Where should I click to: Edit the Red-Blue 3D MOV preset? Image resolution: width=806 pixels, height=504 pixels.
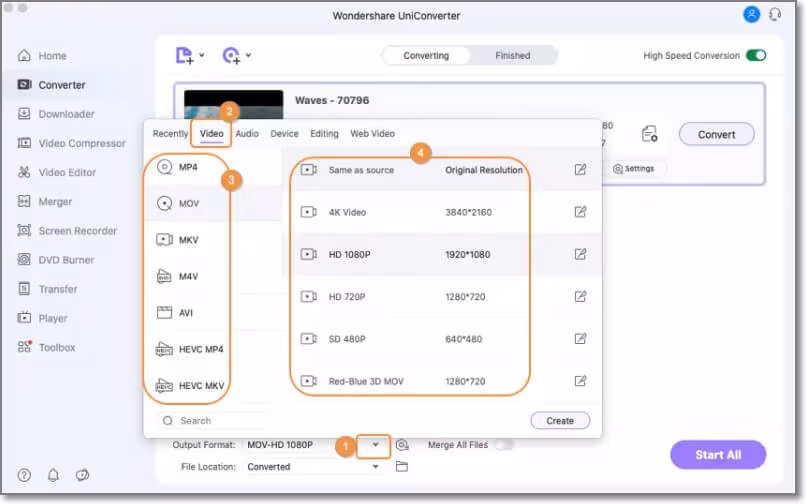pos(580,381)
